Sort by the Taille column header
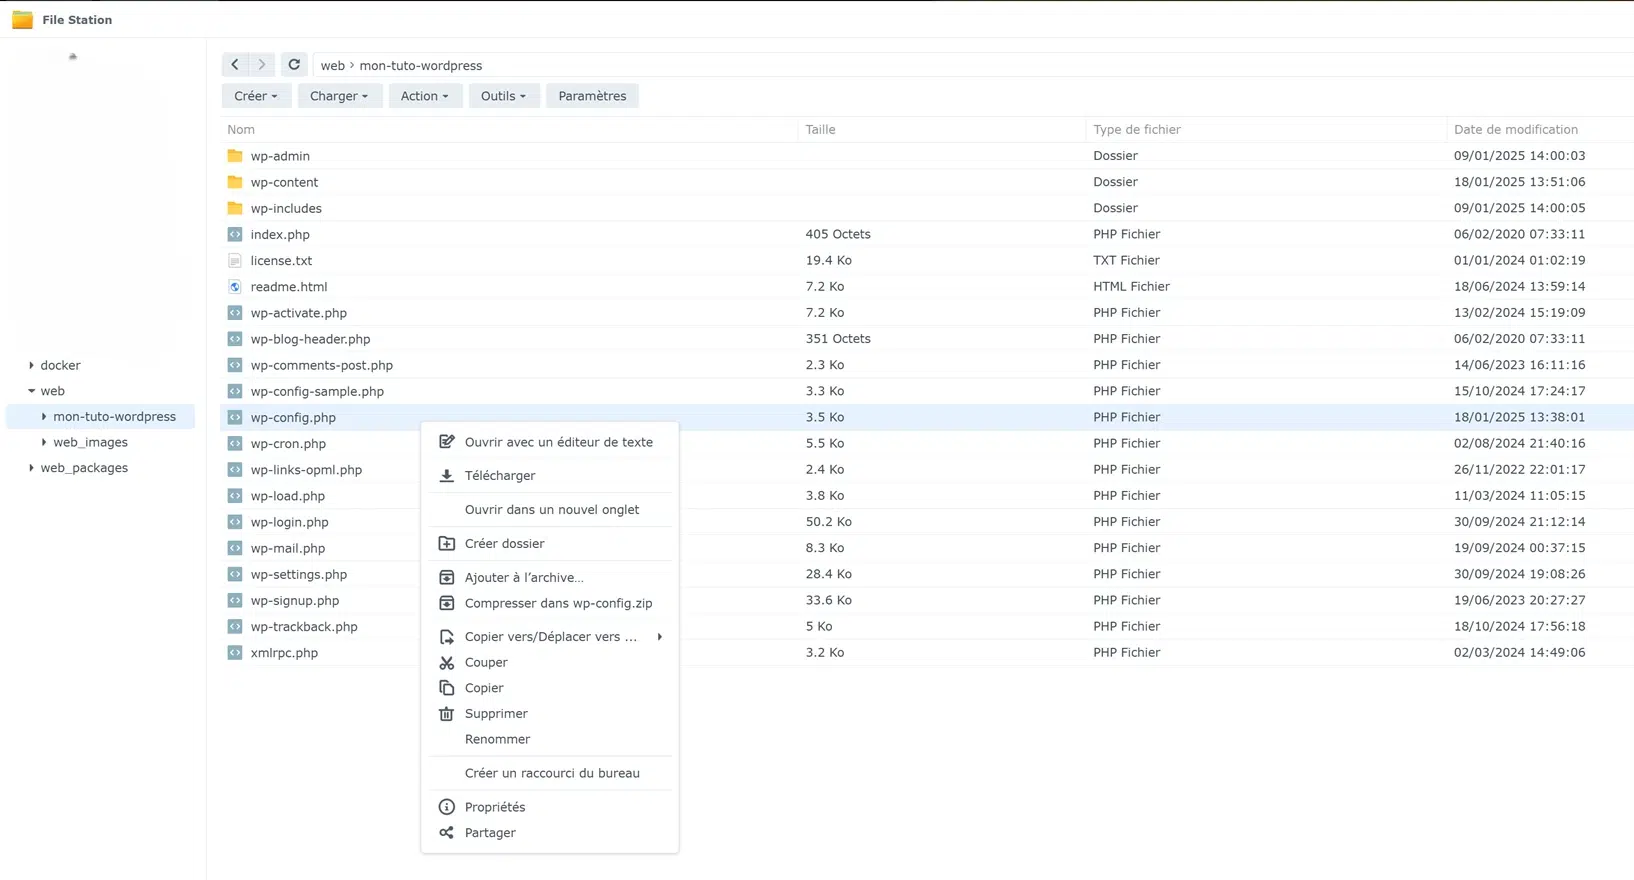 tap(820, 130)
